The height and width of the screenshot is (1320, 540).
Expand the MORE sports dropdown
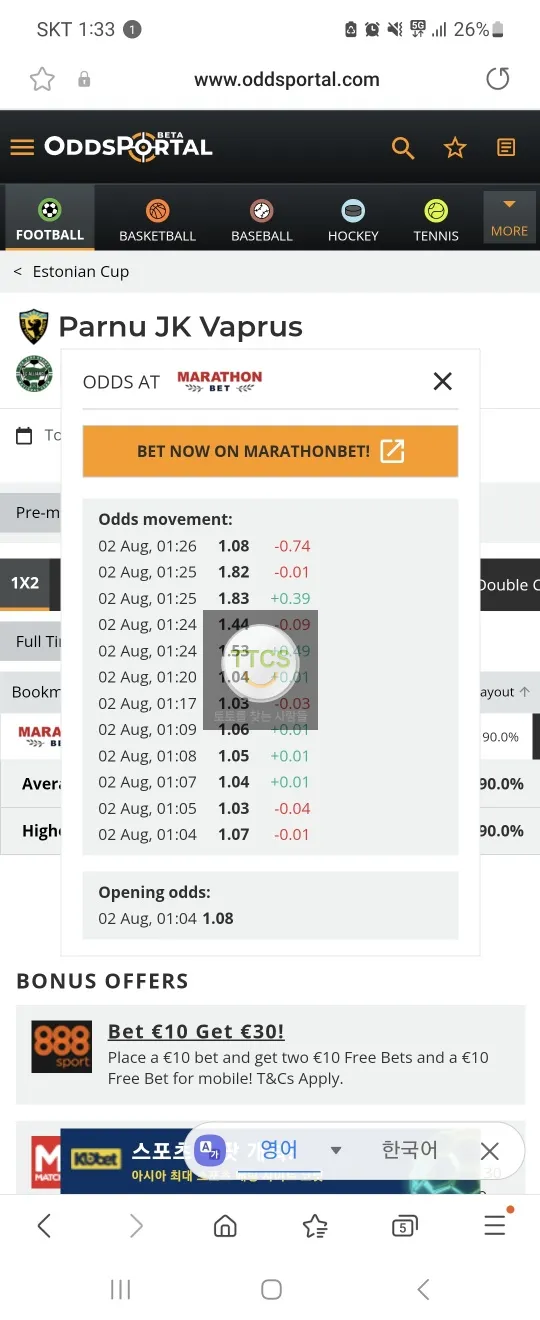509,217
